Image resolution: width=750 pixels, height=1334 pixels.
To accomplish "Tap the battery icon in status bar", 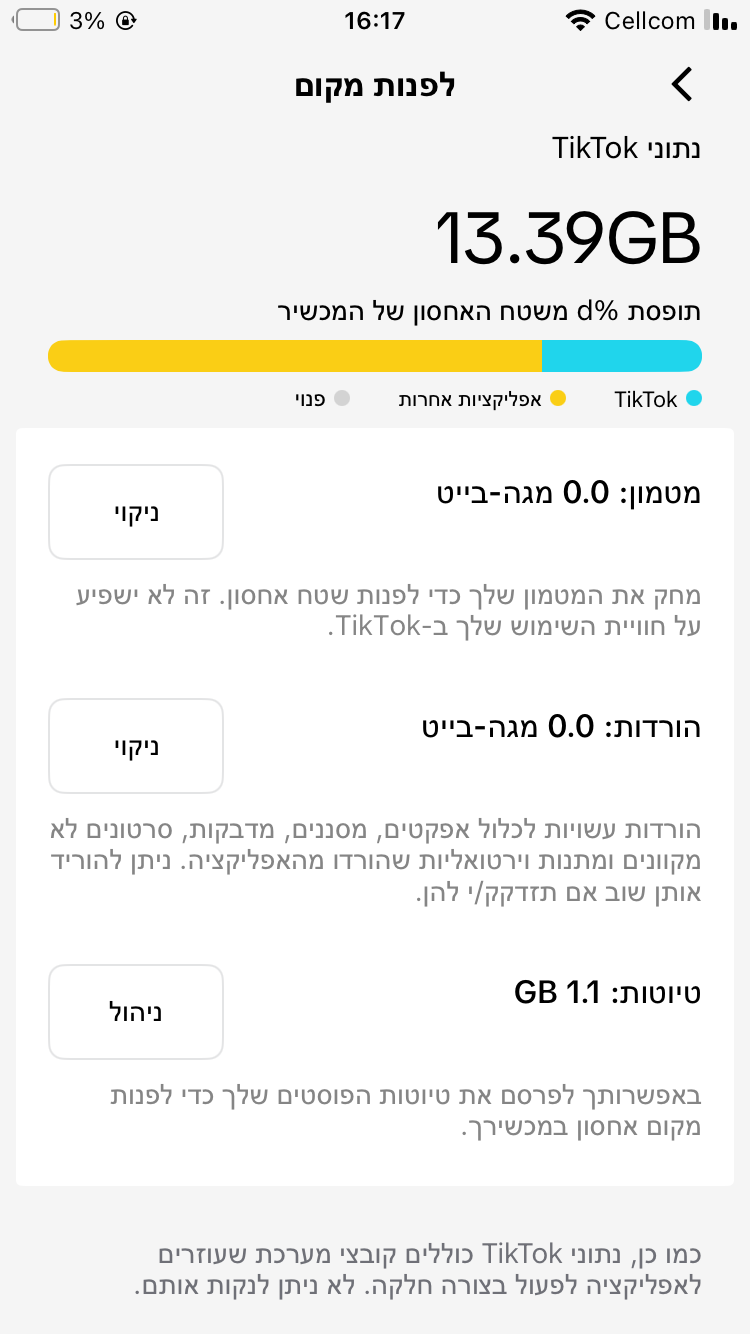I will click(x=37, y=20).
